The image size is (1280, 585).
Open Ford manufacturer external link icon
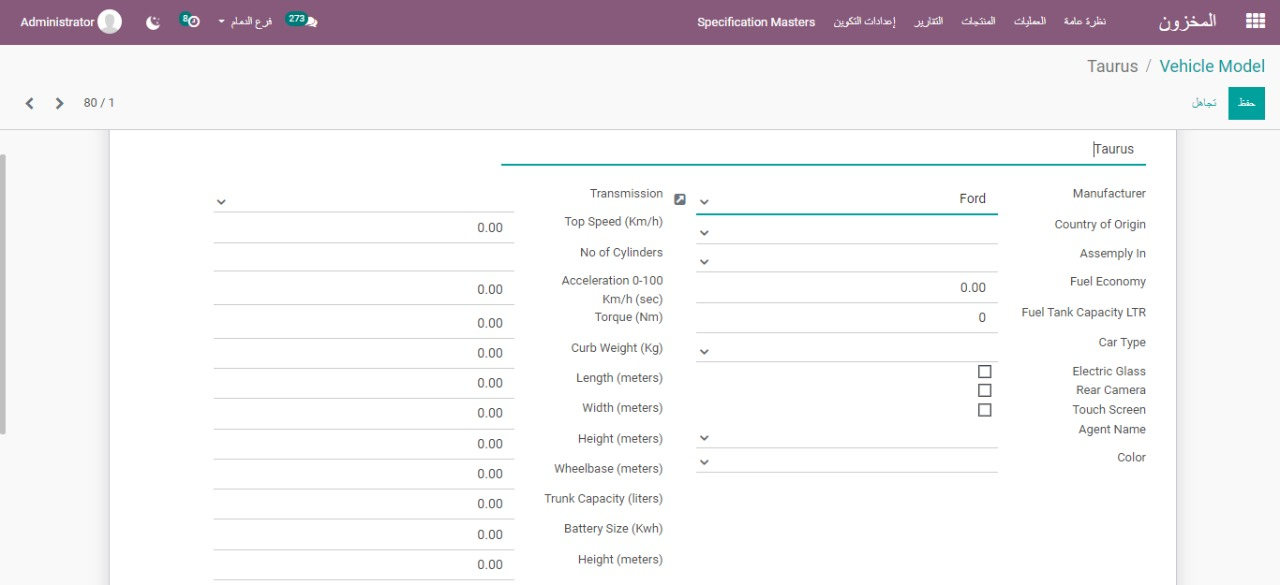pyautogui.click(x=680, y=199)
